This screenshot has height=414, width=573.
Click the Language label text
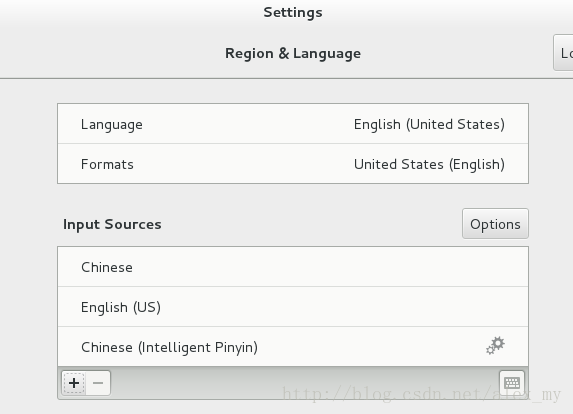(x=112, y=125)
